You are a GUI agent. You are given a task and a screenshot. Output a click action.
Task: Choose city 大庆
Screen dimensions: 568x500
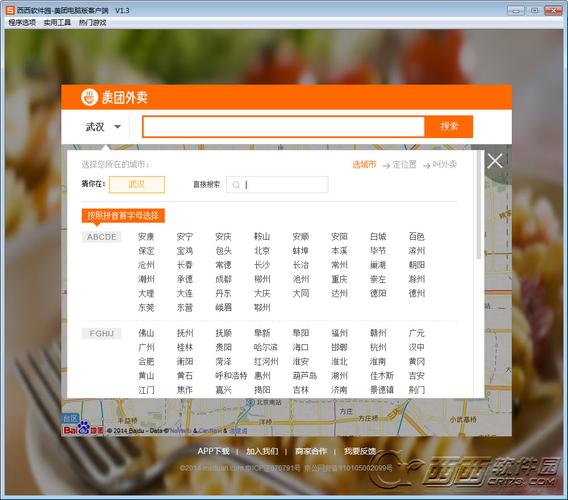(262, 293)
